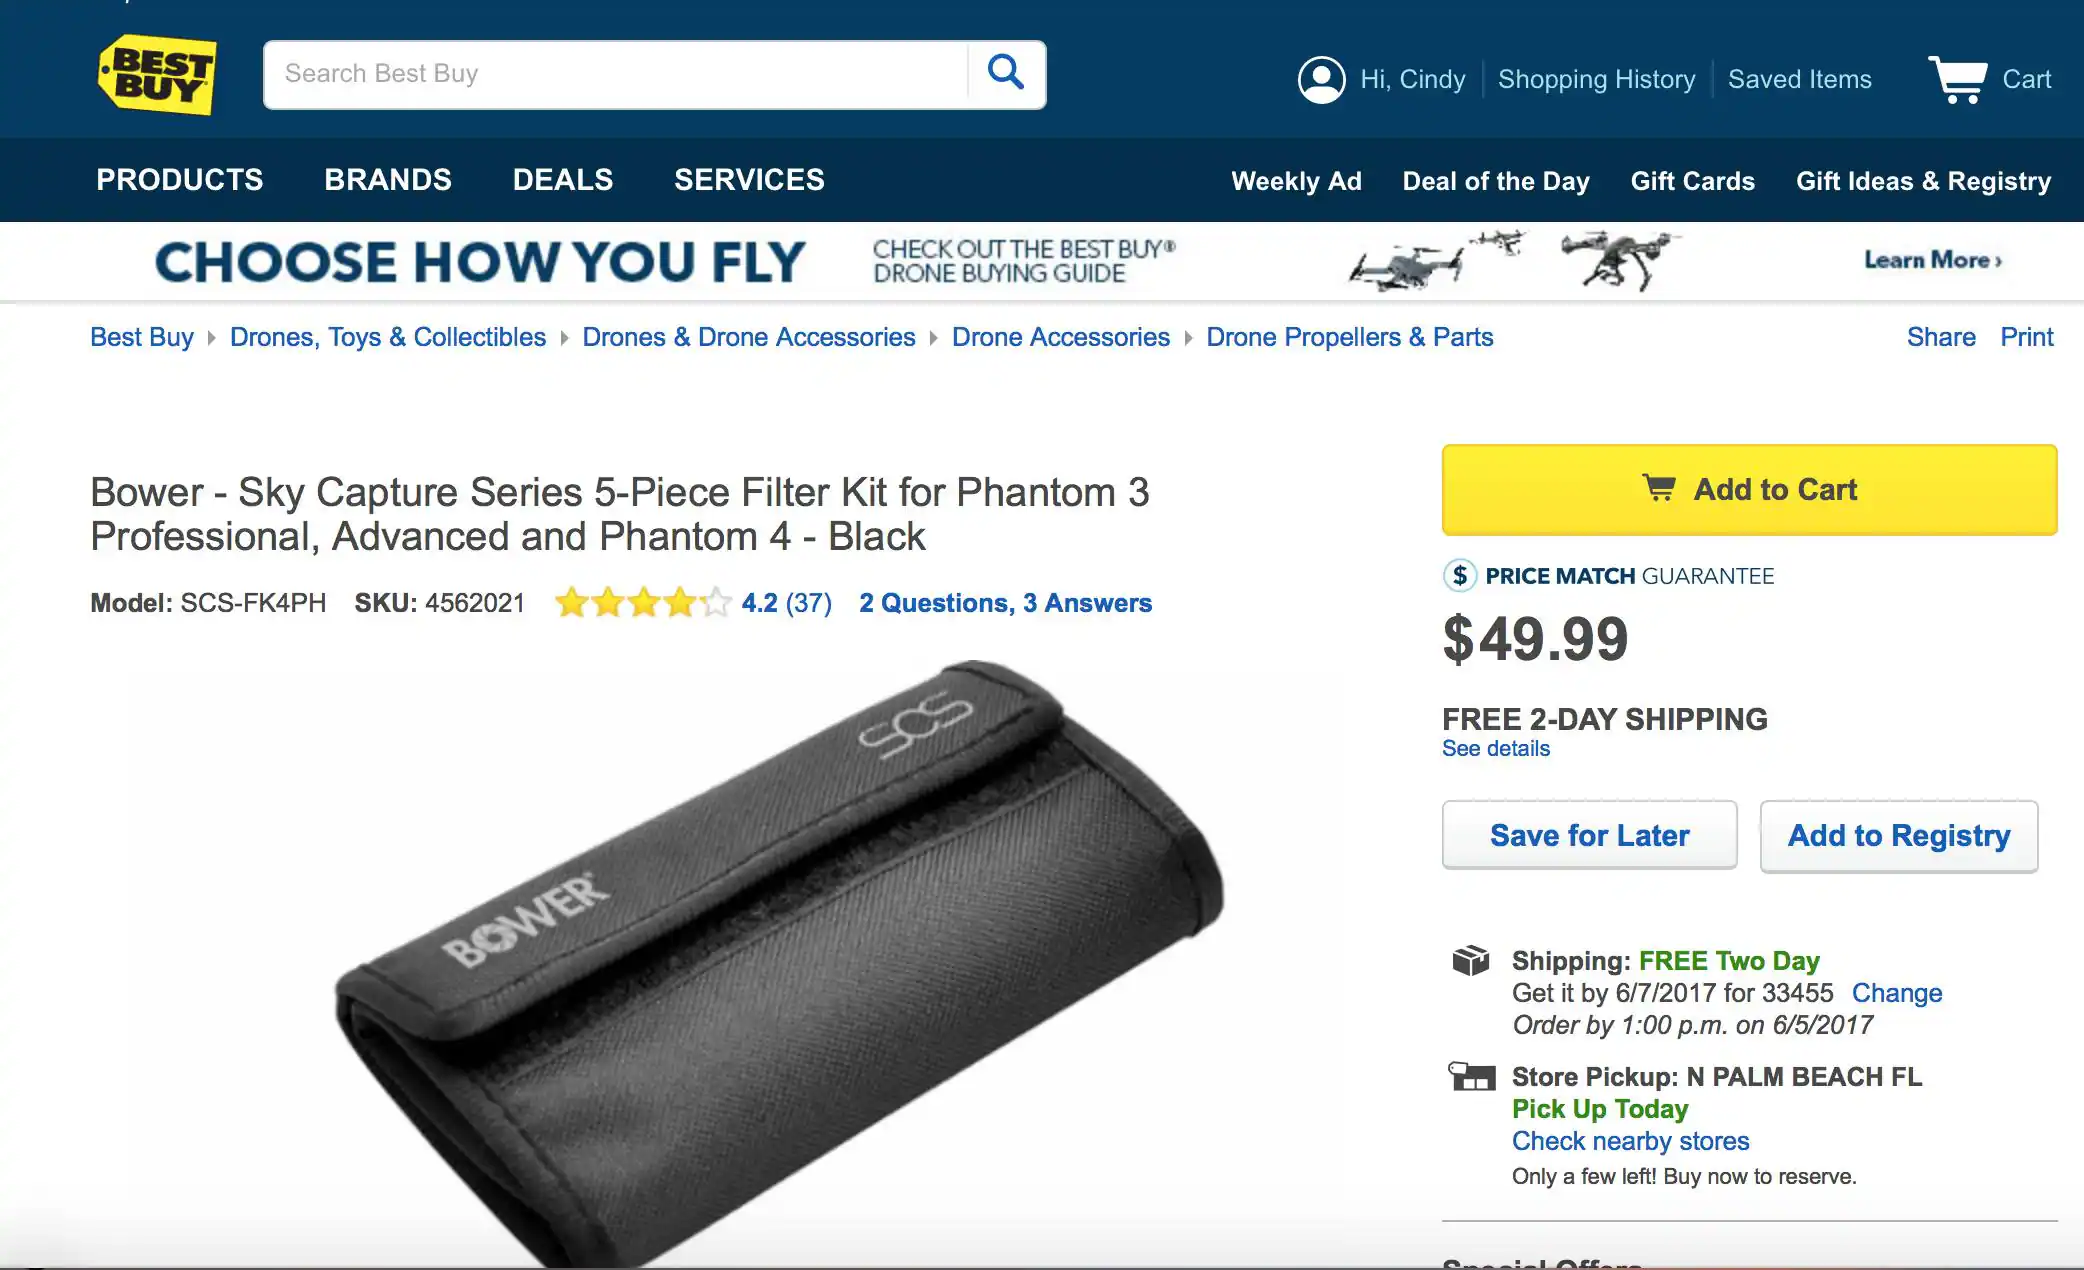Open the shopping cart icon
This screenshot has height=1270, width=2084.
click(x=1957, y=79)
